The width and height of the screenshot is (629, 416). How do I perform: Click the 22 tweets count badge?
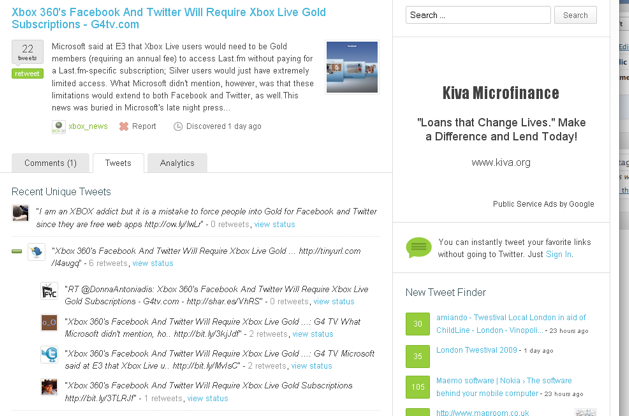(x=27, y=52)
